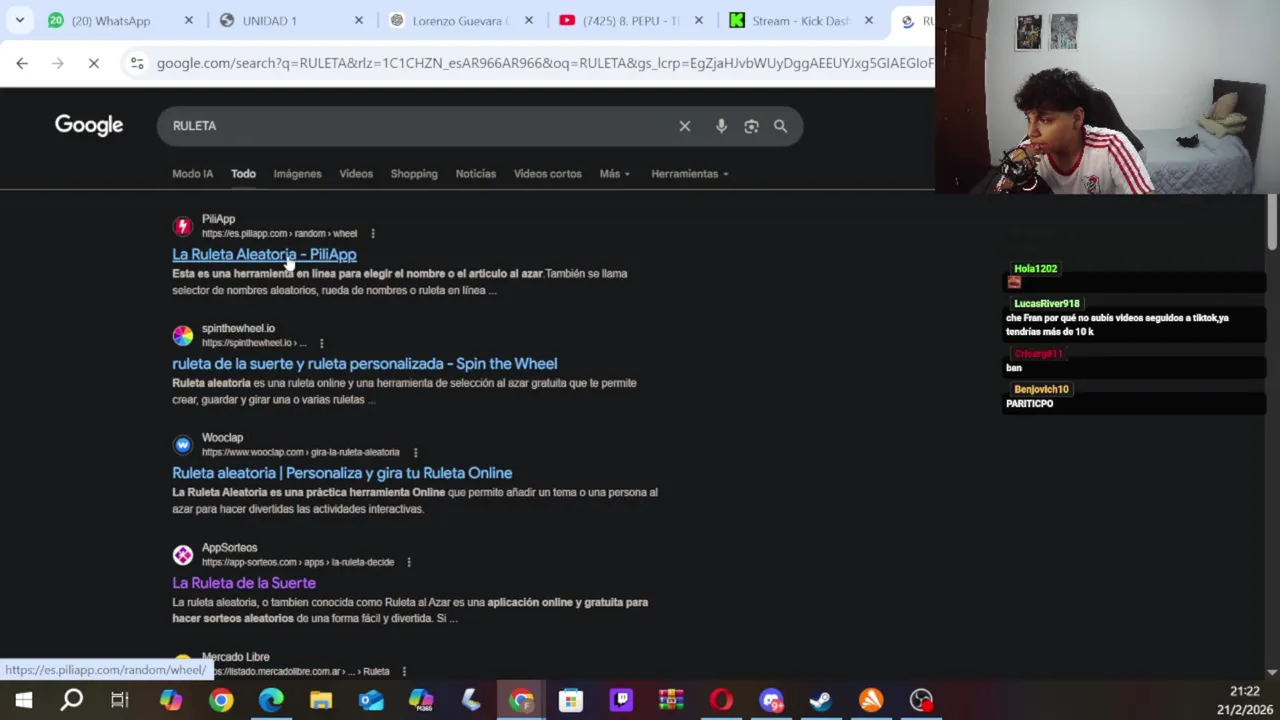This screenshot has height=720, width=1280.
Task: Open Twitch app from taskbar
Action: (x=621, y=700)
